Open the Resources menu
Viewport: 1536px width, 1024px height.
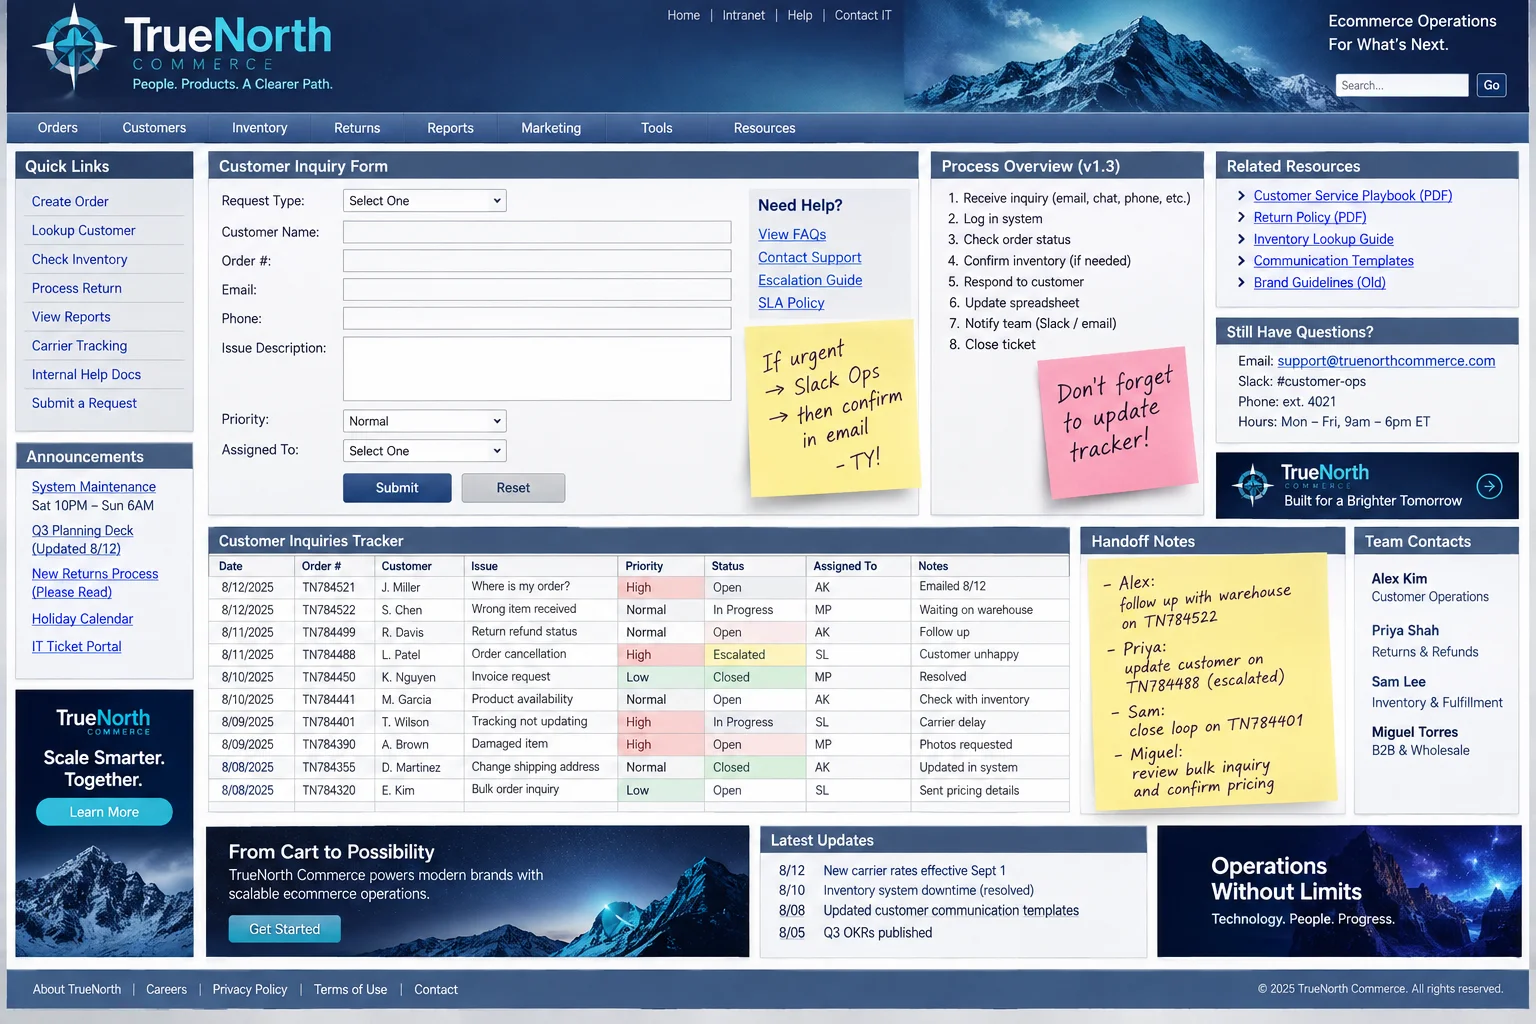pos(764,128)
